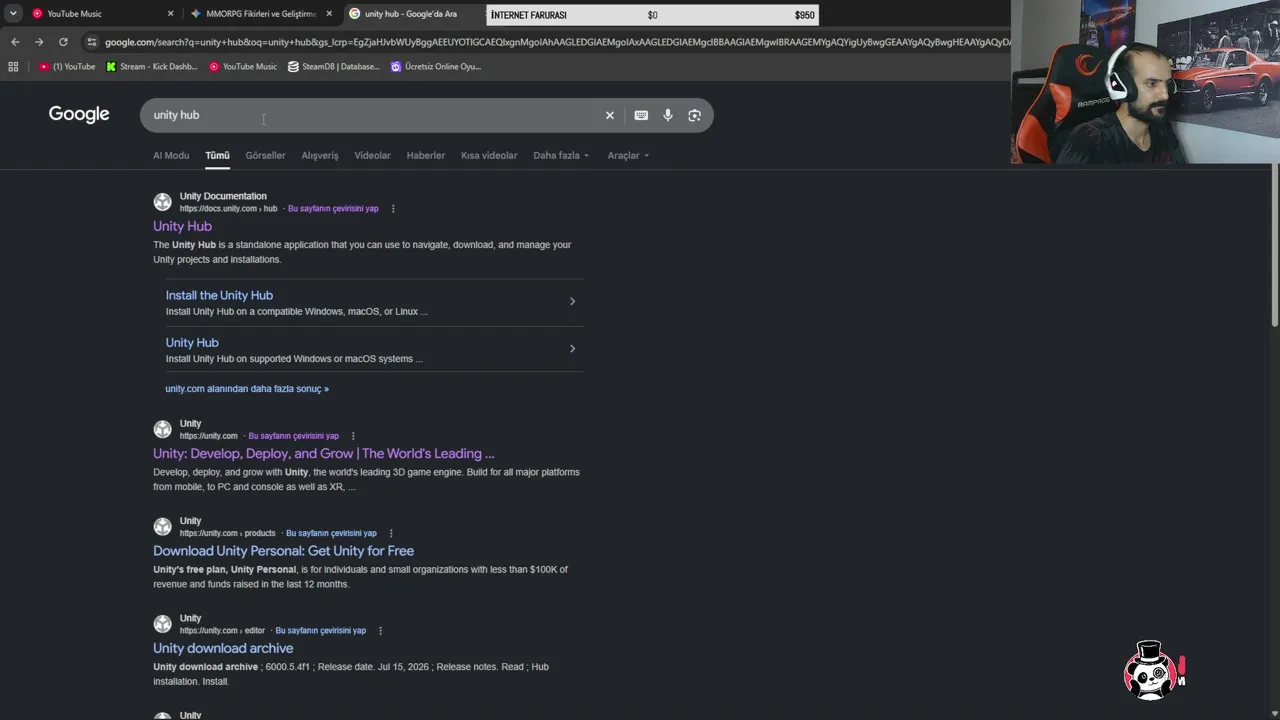The image size is (1280, 720).
Task: Translate the docs.unity.com result page
Action: (x=333, y=209)
